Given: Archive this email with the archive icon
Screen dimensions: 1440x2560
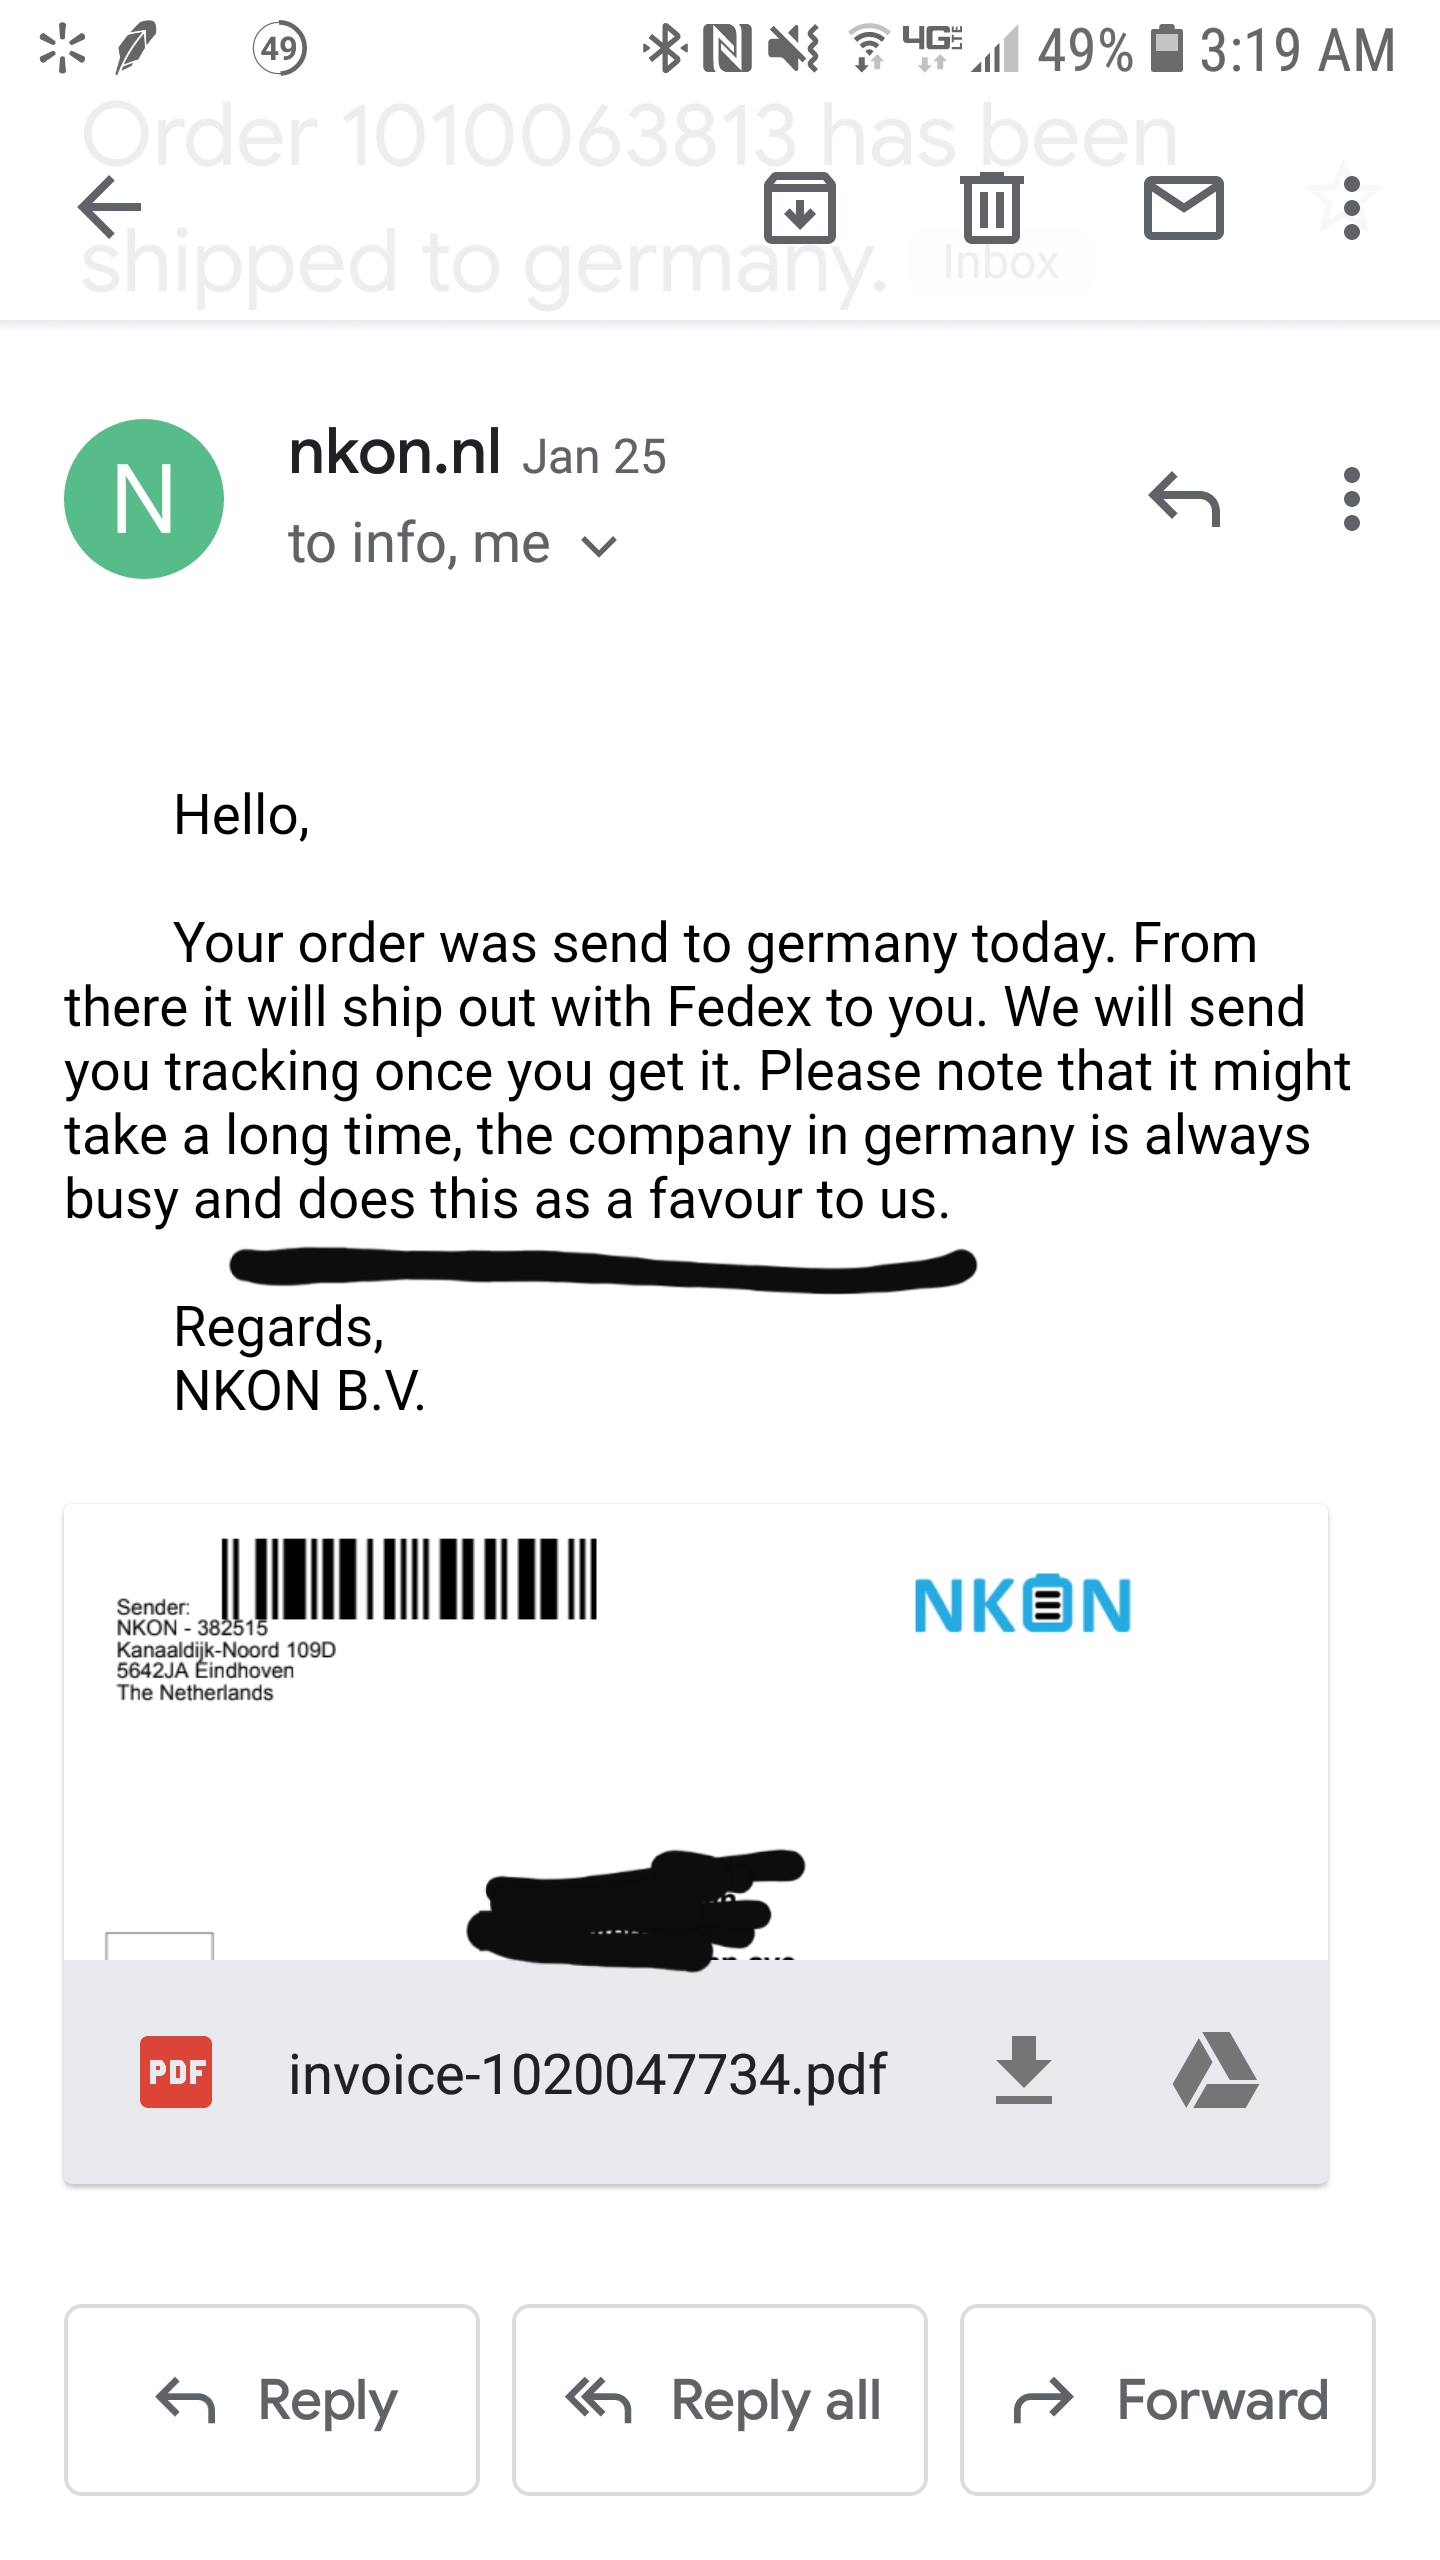Looking at the screenshot, I should point(799,208).
